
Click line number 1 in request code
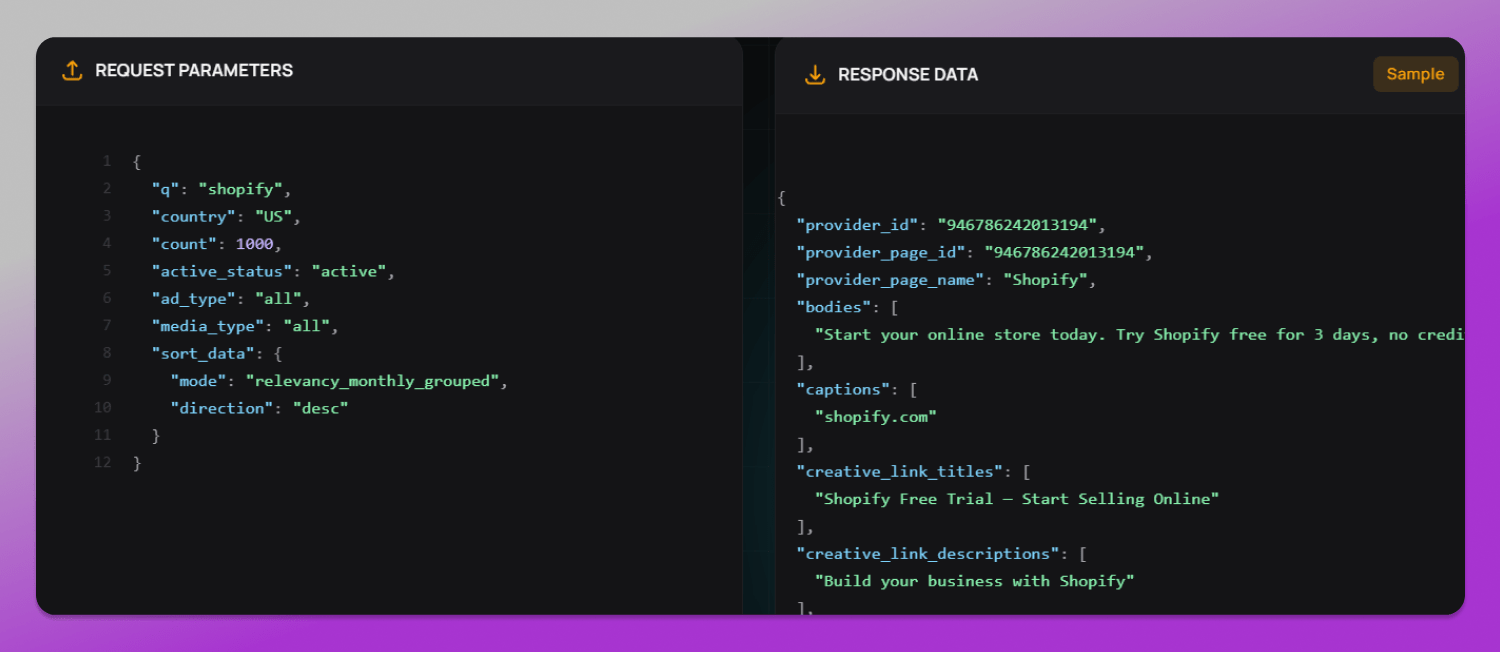pyautogui.click(x=107, y=162)
